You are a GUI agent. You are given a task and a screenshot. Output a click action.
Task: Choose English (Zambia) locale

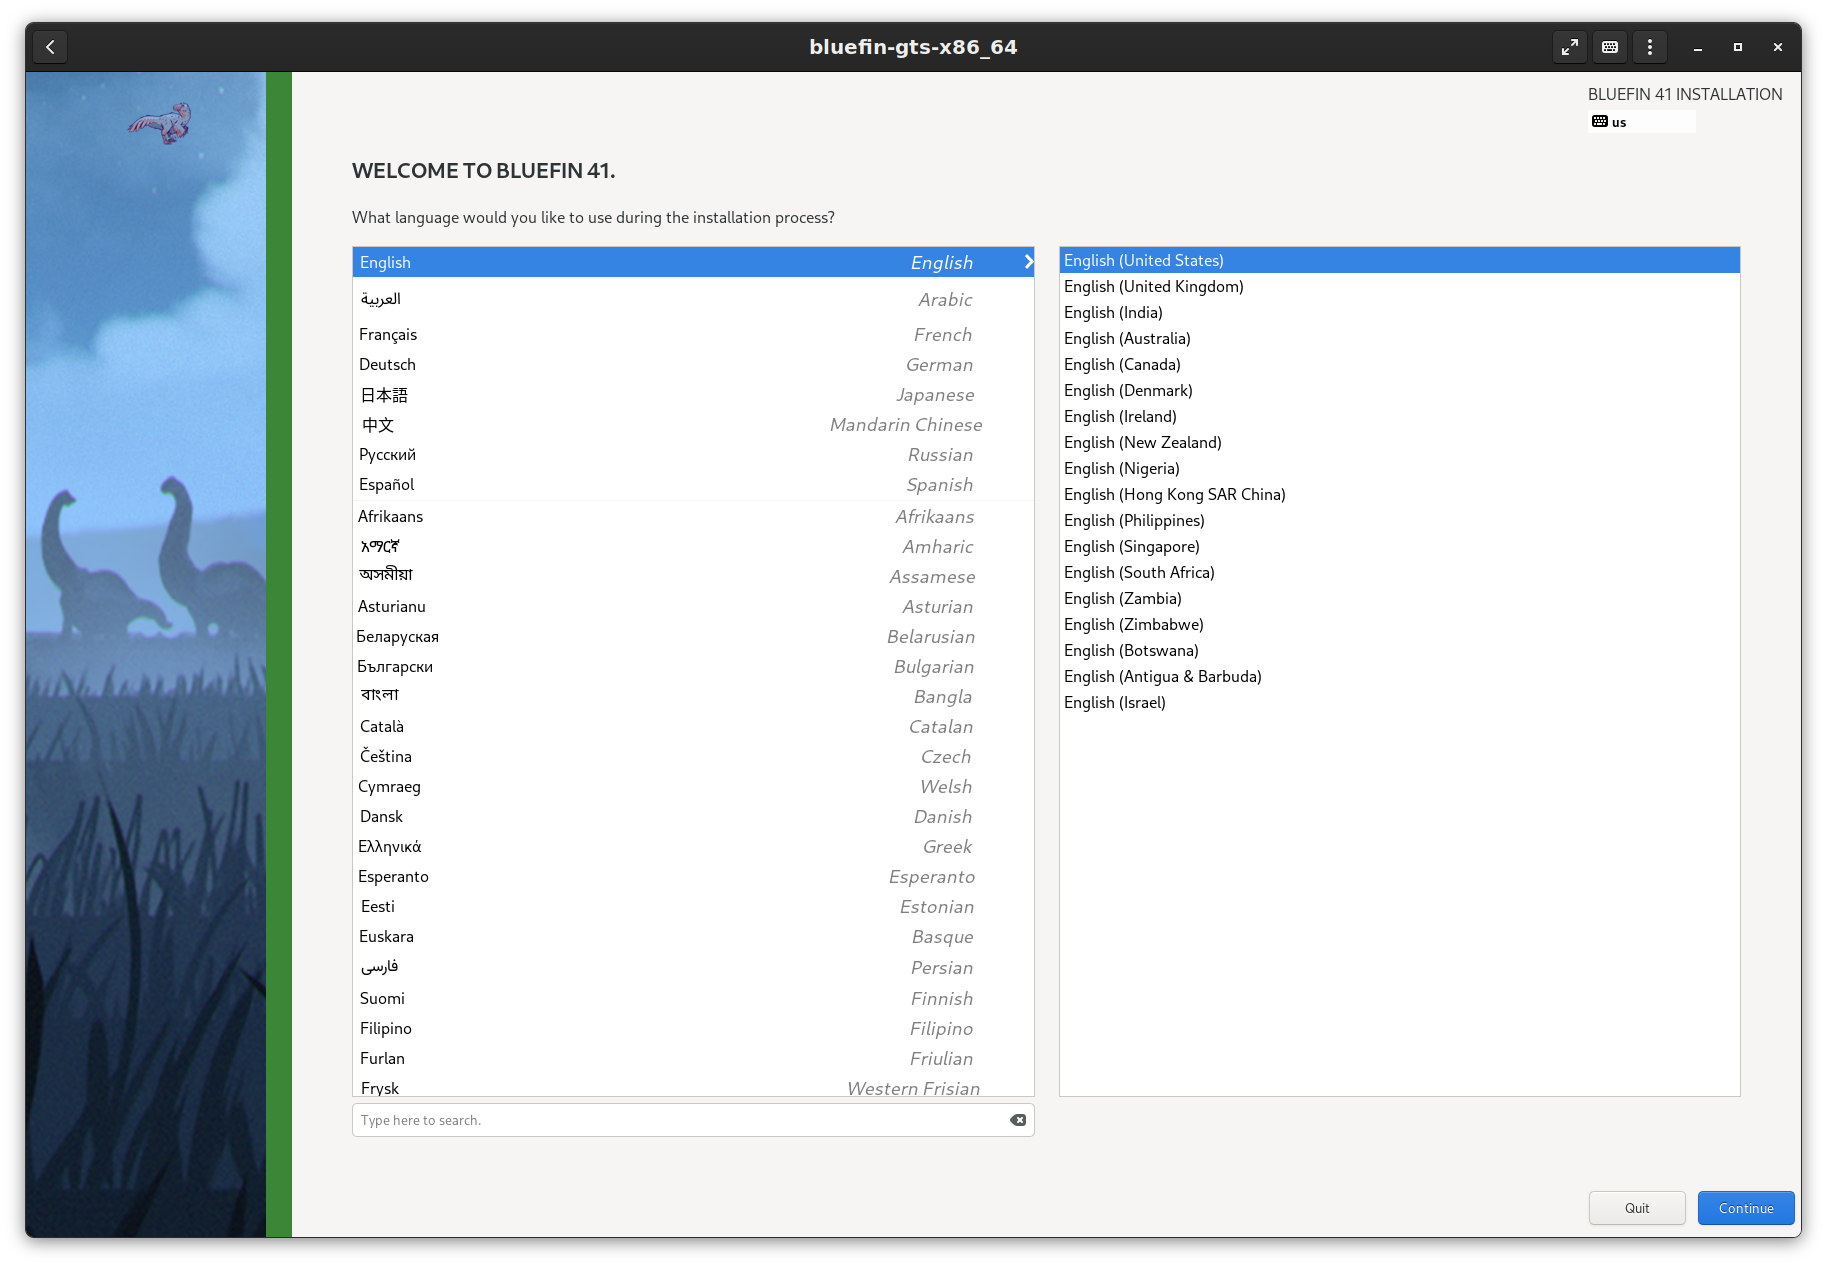point(1399,598)
